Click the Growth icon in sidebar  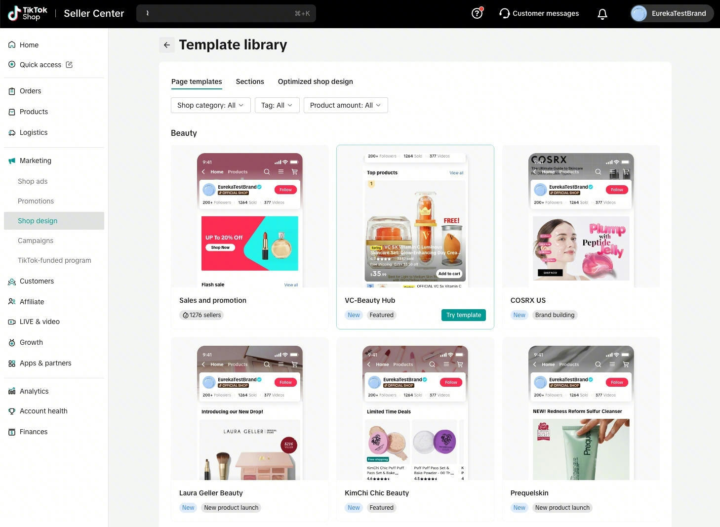coord(12,342)
